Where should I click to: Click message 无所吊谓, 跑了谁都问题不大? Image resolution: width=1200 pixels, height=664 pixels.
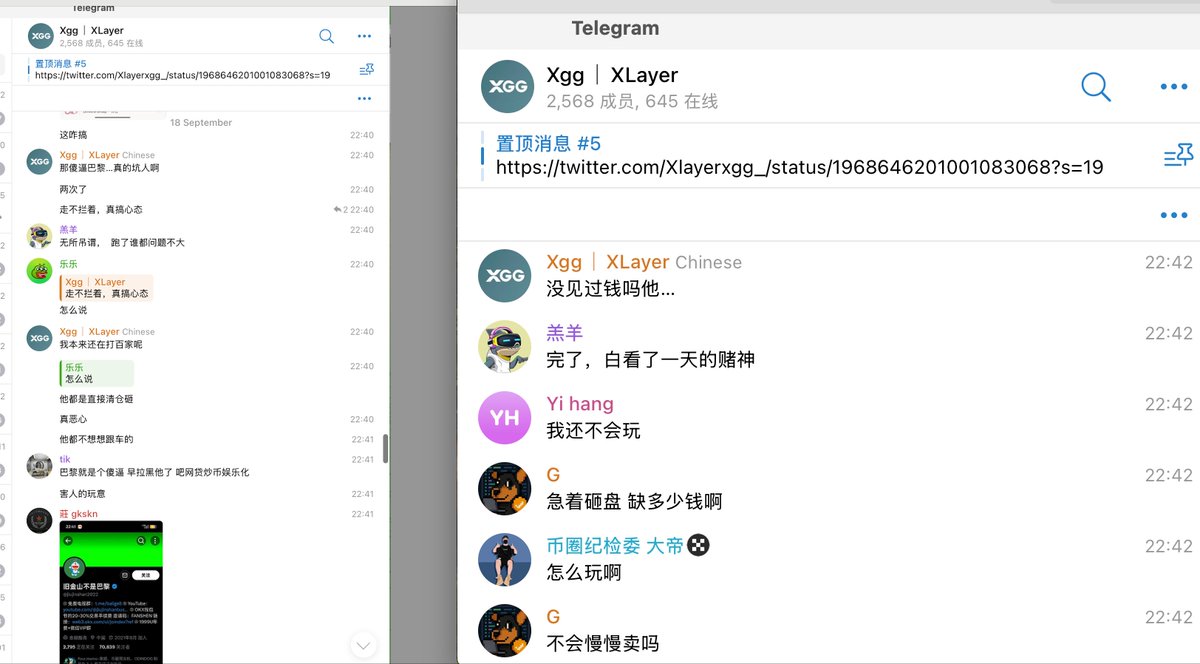click(122, 243)
